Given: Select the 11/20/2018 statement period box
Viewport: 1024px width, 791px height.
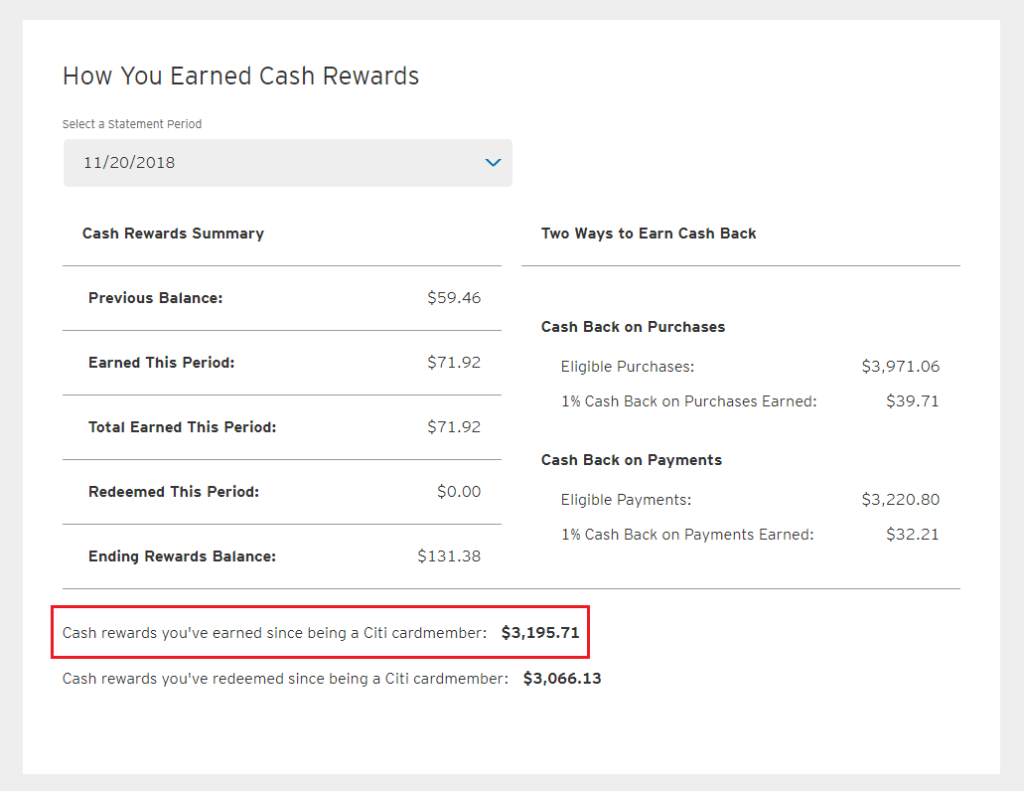Looking at the screenshot, I should pyautogui.click(x=287, y=163).
